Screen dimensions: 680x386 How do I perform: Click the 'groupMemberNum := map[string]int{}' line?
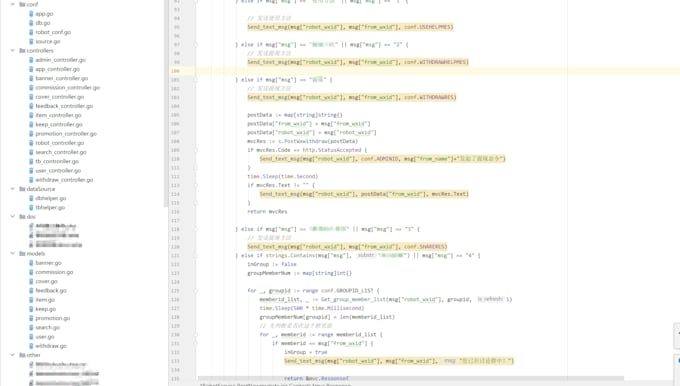(300, 273)
